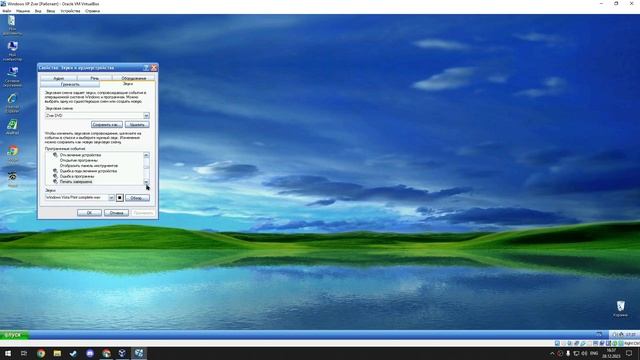
Task: Click the Сохранить как button
Action: [107, 124]
